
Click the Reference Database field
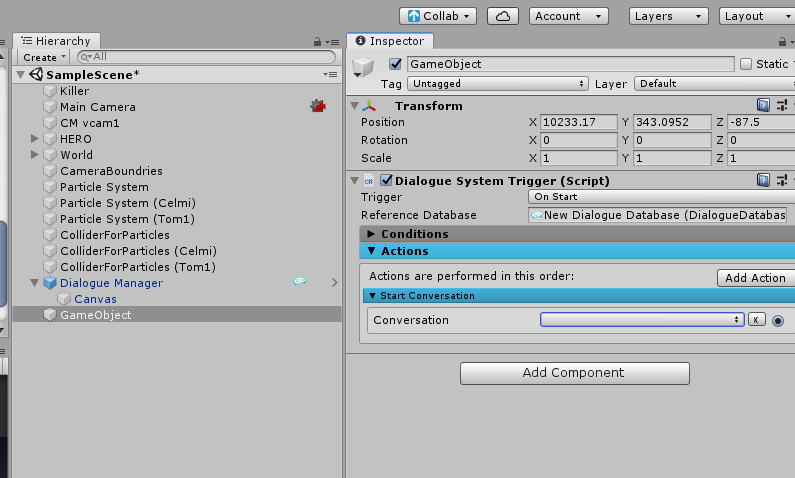657,215
